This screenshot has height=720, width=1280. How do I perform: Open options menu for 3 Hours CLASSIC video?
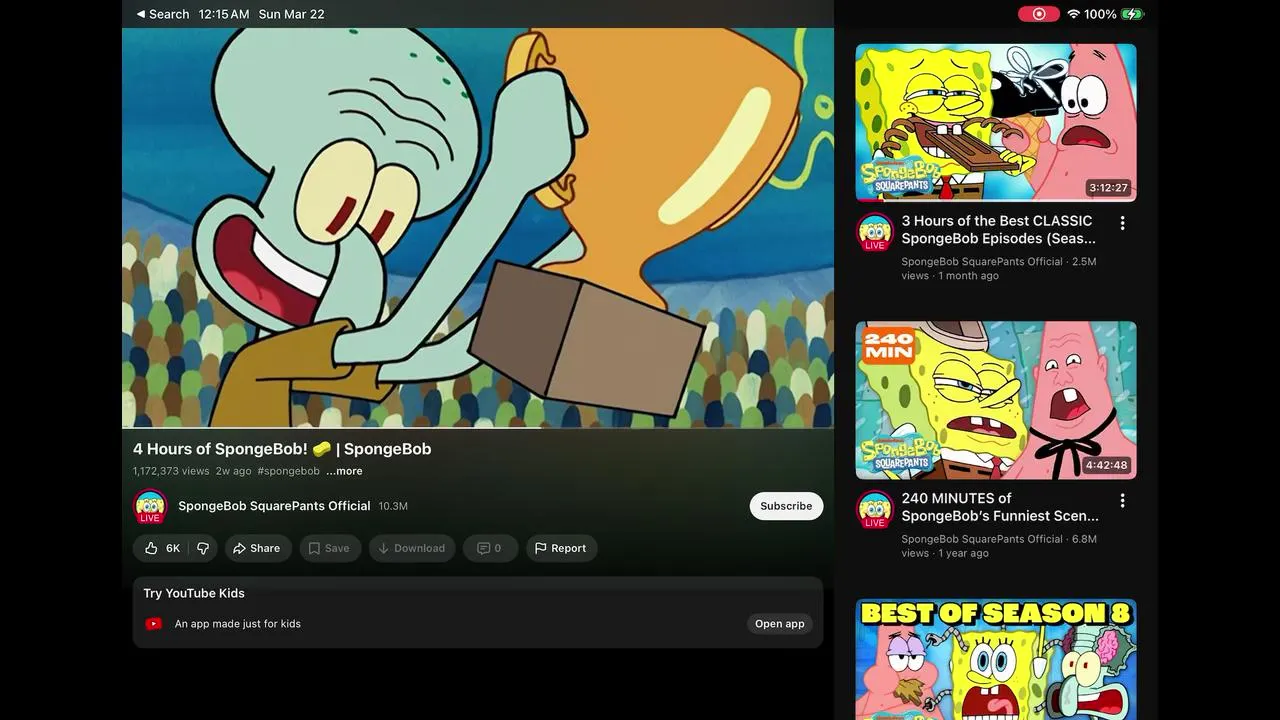click(1122, 223)
